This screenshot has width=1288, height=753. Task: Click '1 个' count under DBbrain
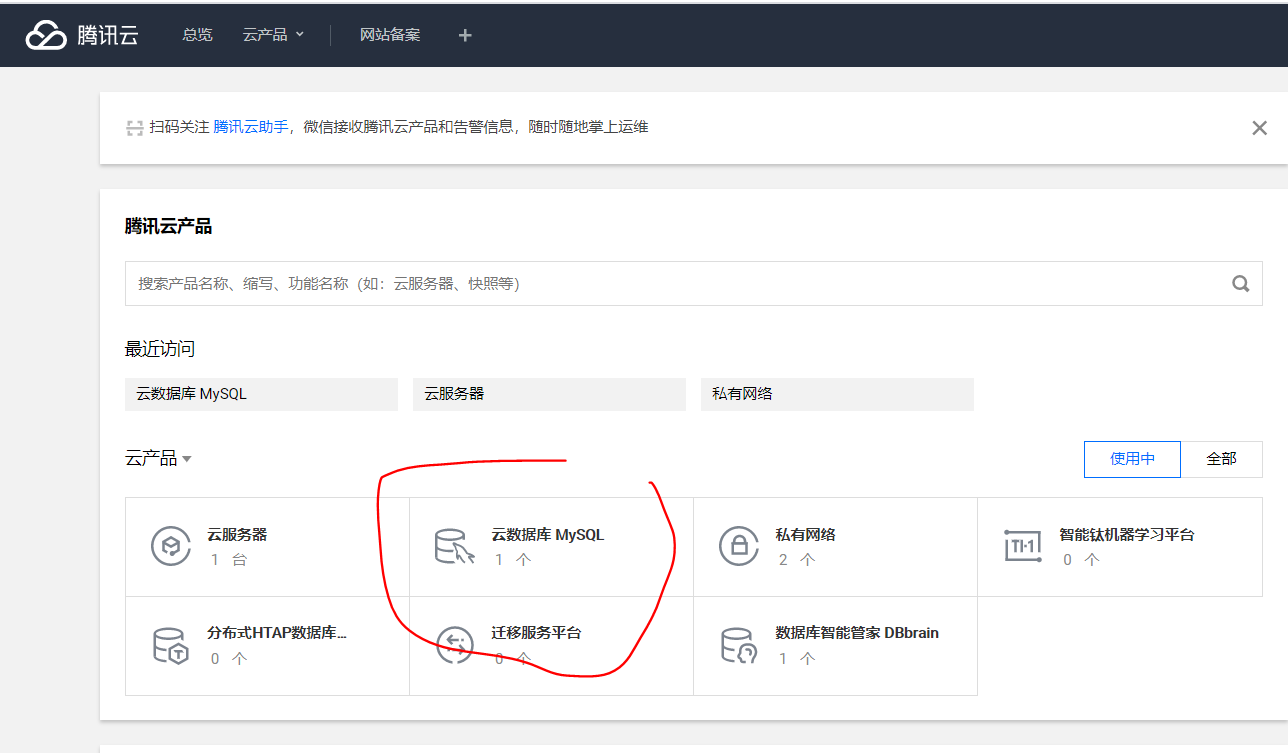point(797,659)
